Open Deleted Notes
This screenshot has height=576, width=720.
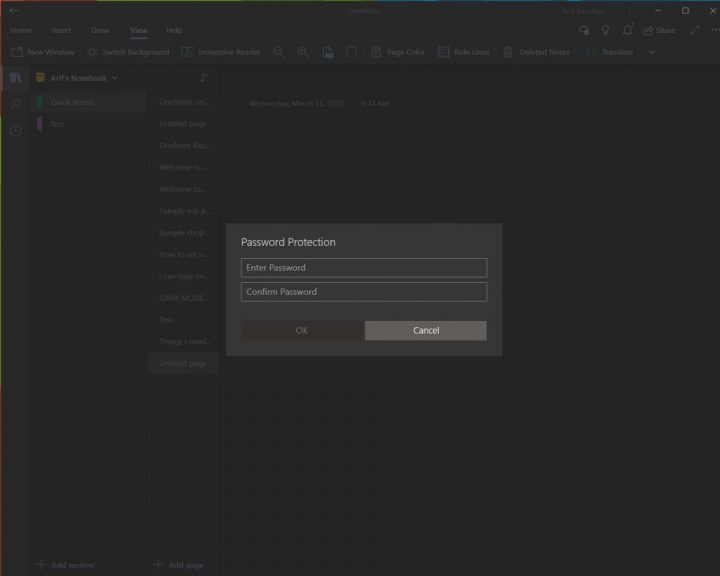(536, 52)
